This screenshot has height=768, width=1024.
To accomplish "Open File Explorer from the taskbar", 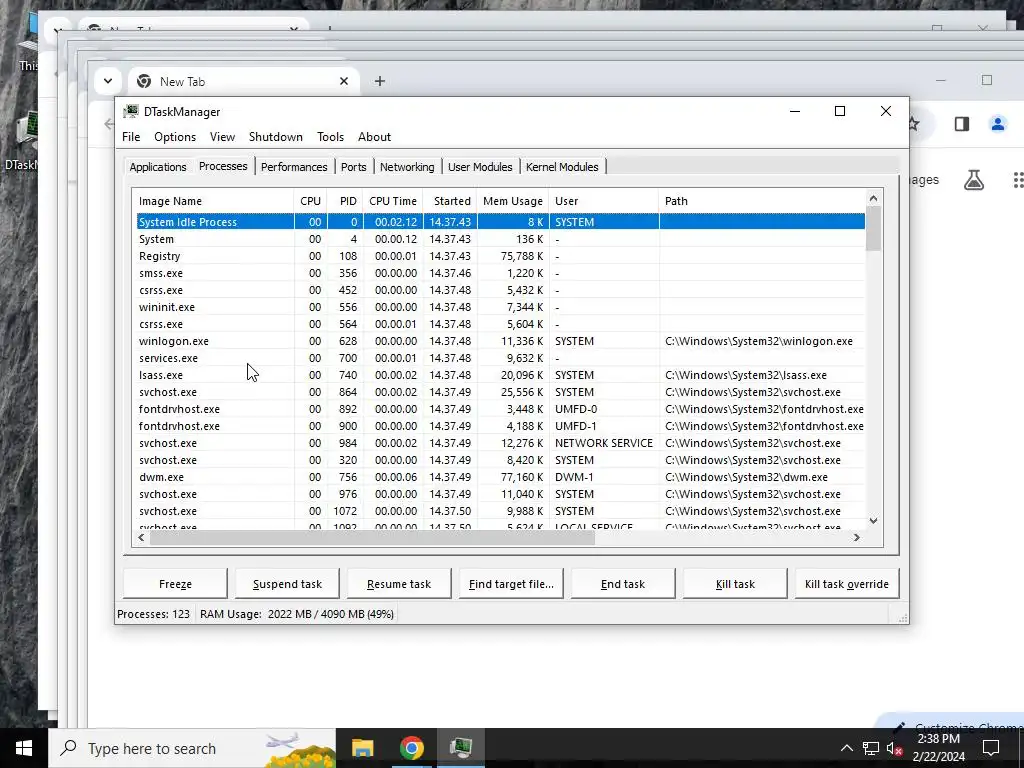I will coord(362,748).
